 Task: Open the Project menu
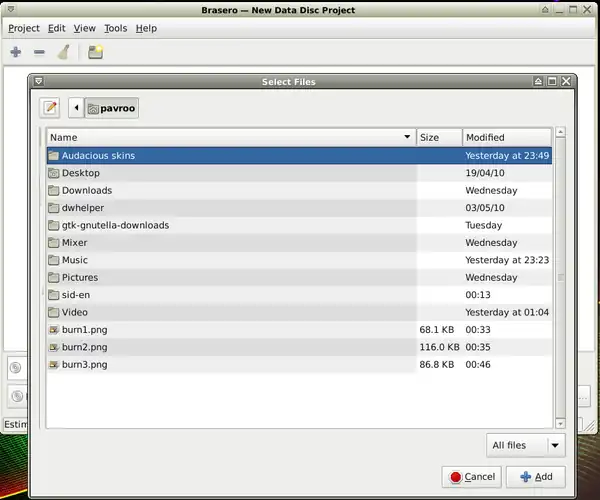[24, 28]
